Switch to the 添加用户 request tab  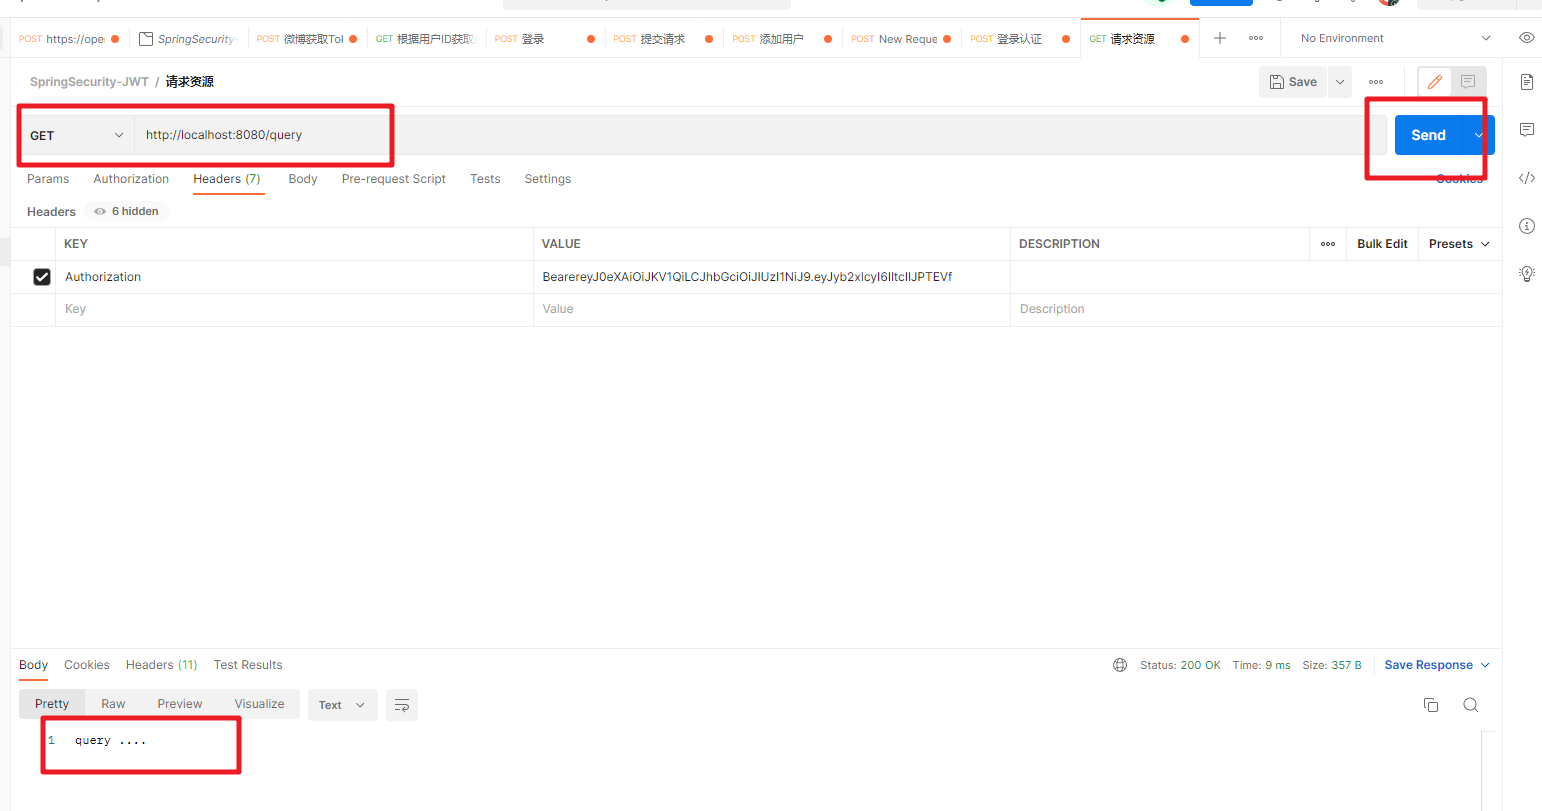coord(782,39)
